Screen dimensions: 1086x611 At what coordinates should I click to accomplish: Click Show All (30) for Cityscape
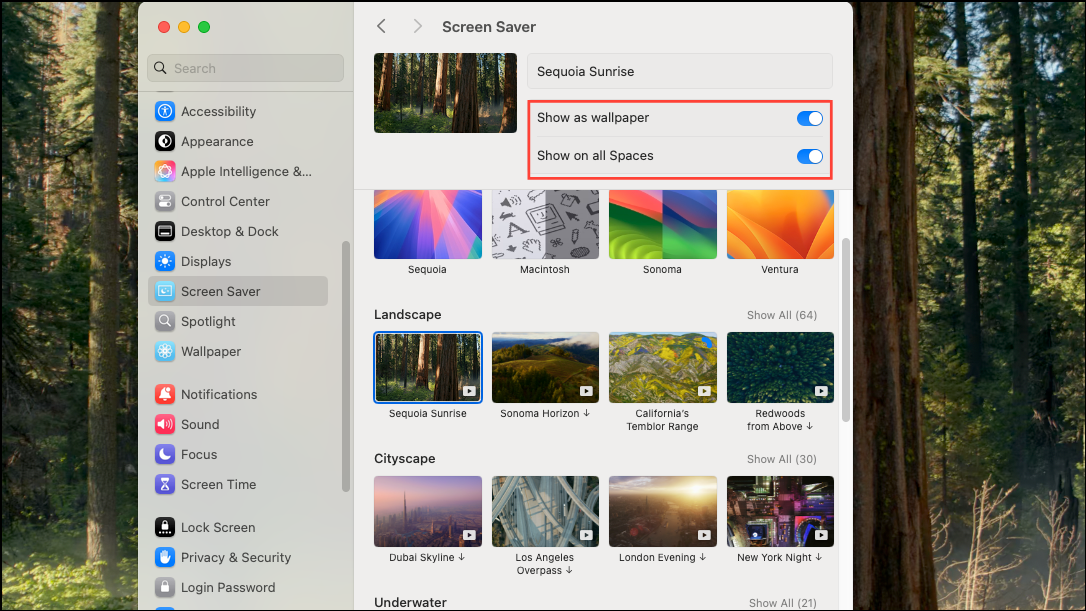[x=781, y=459]
